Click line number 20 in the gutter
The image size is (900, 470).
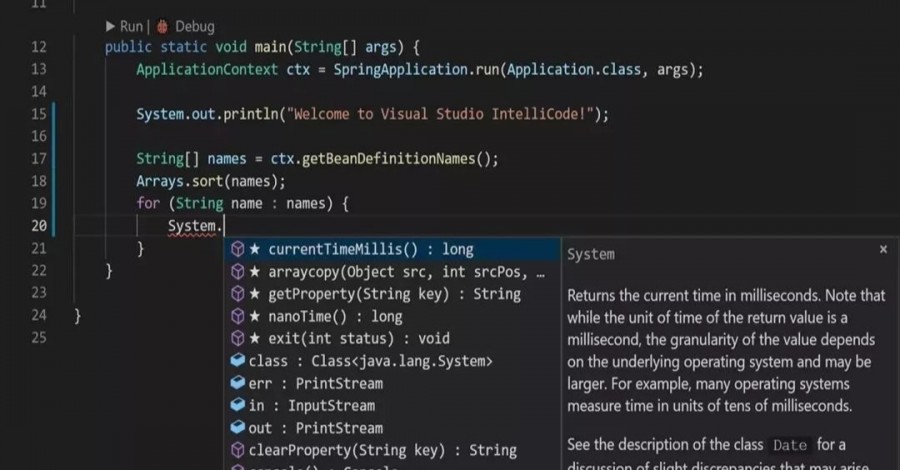(x=38, y=226)
